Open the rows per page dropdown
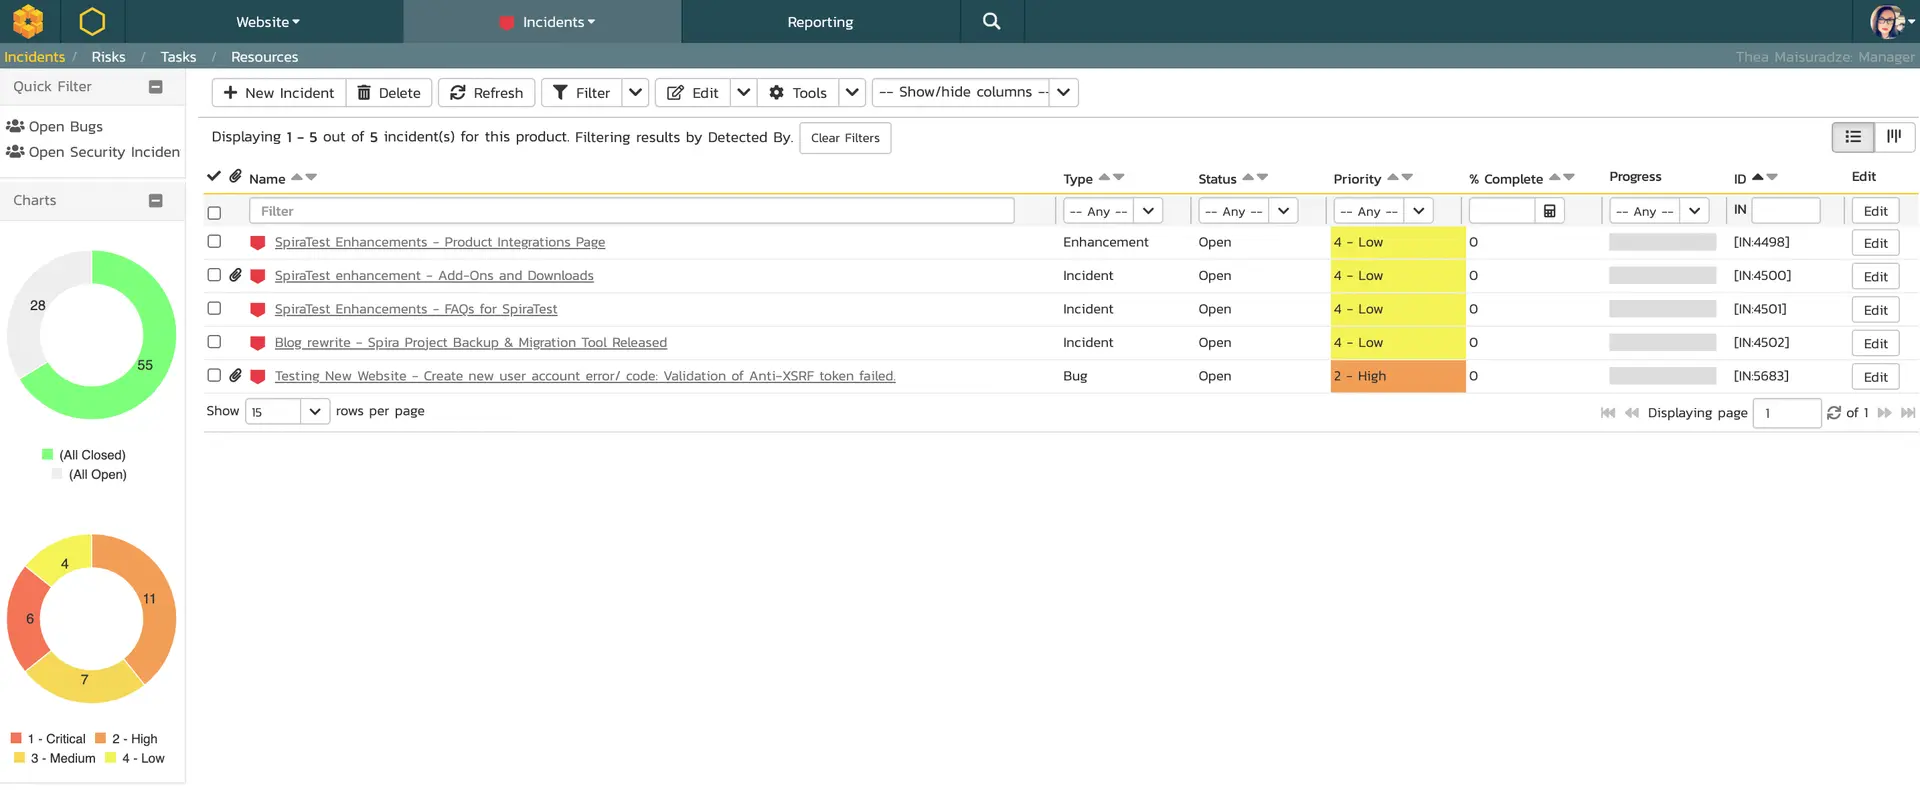This screenshot has width=1920, height=793. click(314, 411)
